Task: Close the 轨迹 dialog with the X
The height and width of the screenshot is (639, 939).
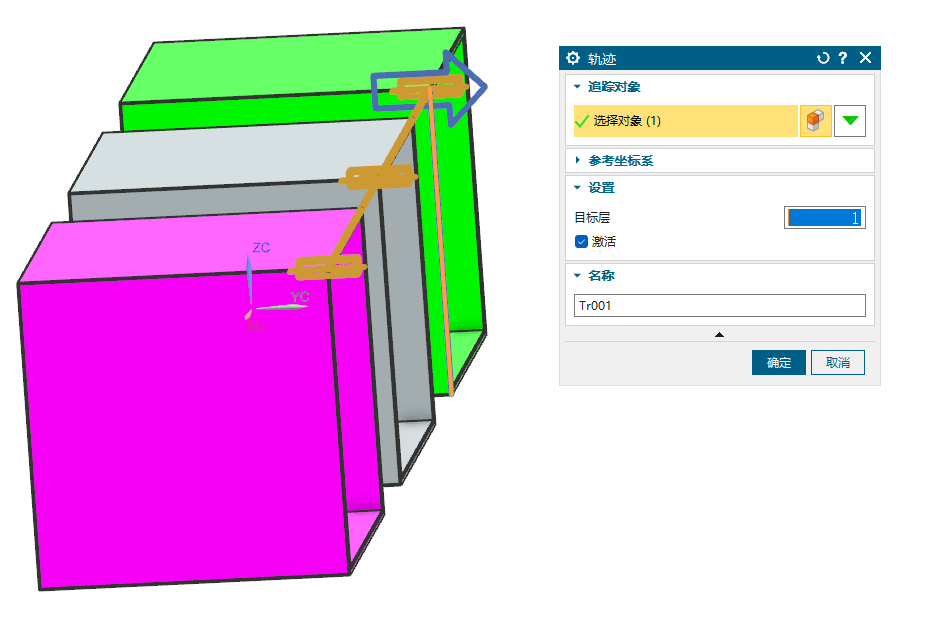Action: [x=866, y=58]
